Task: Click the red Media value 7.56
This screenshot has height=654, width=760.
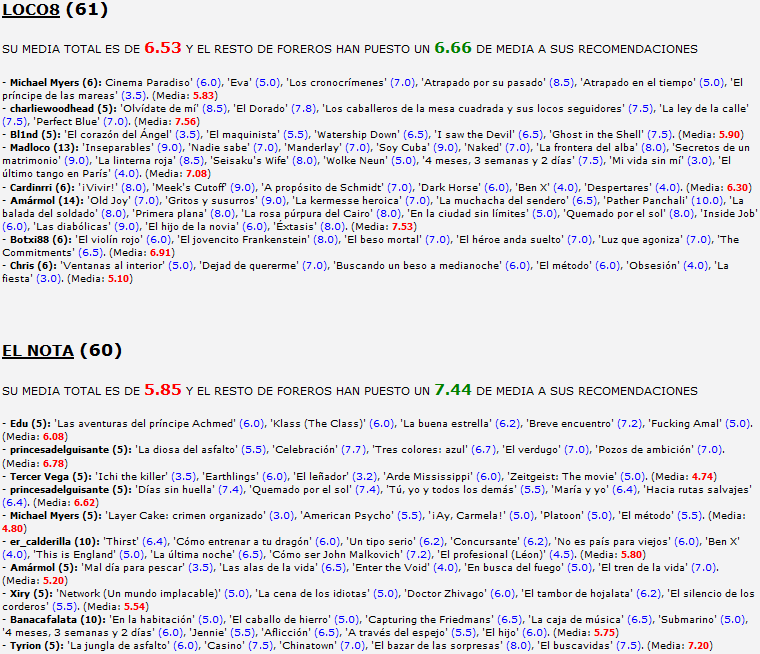Action: coord(186,122)
